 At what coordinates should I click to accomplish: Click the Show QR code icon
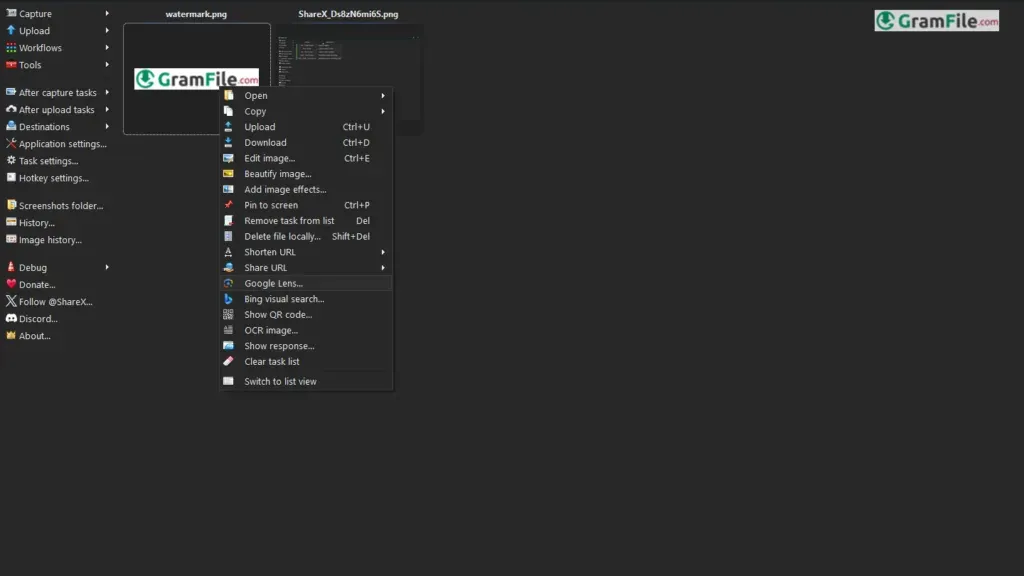228,314
